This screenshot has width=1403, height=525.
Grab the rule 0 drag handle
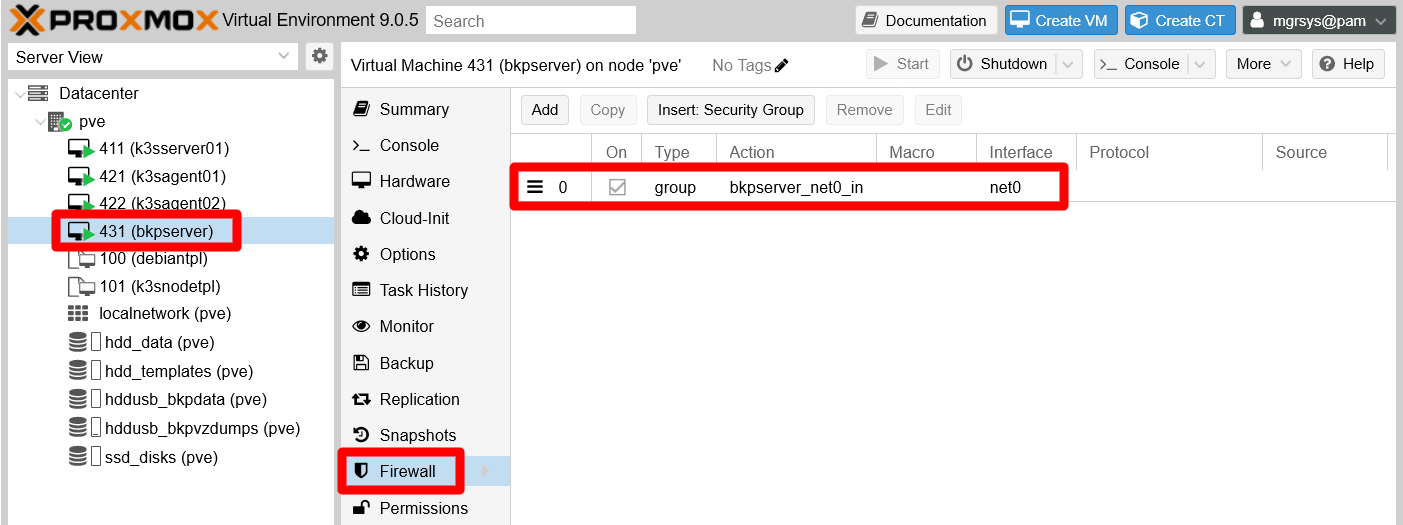click(x=535, y=187)
